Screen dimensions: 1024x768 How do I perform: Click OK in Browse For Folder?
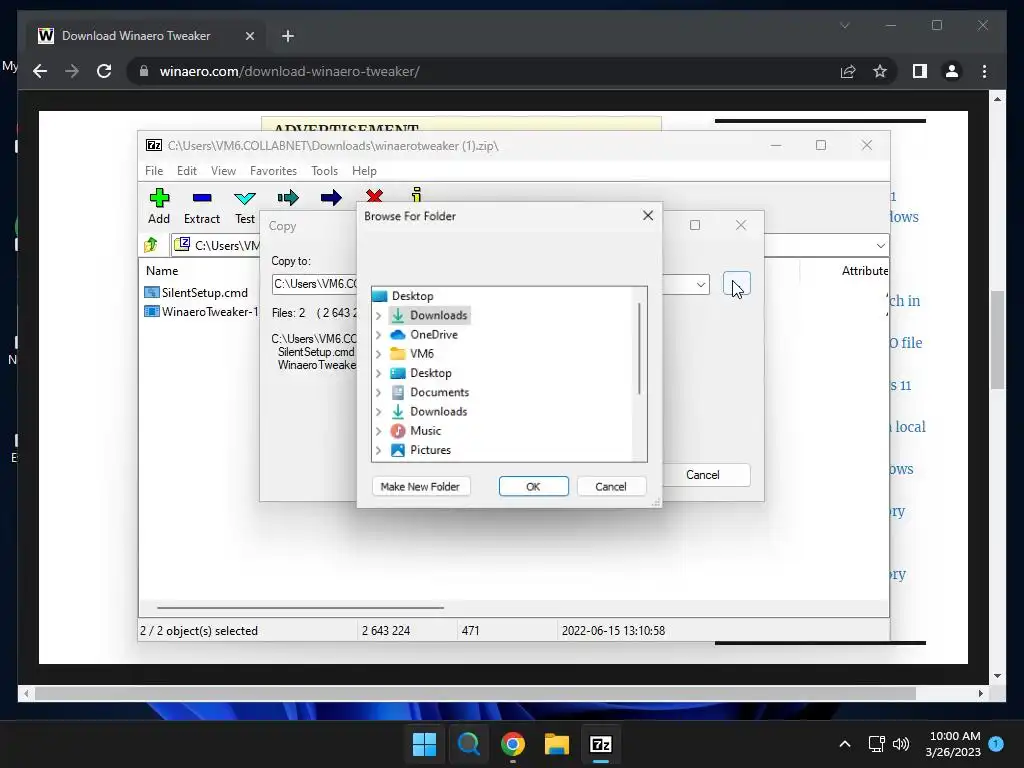[x=534, y=487]
